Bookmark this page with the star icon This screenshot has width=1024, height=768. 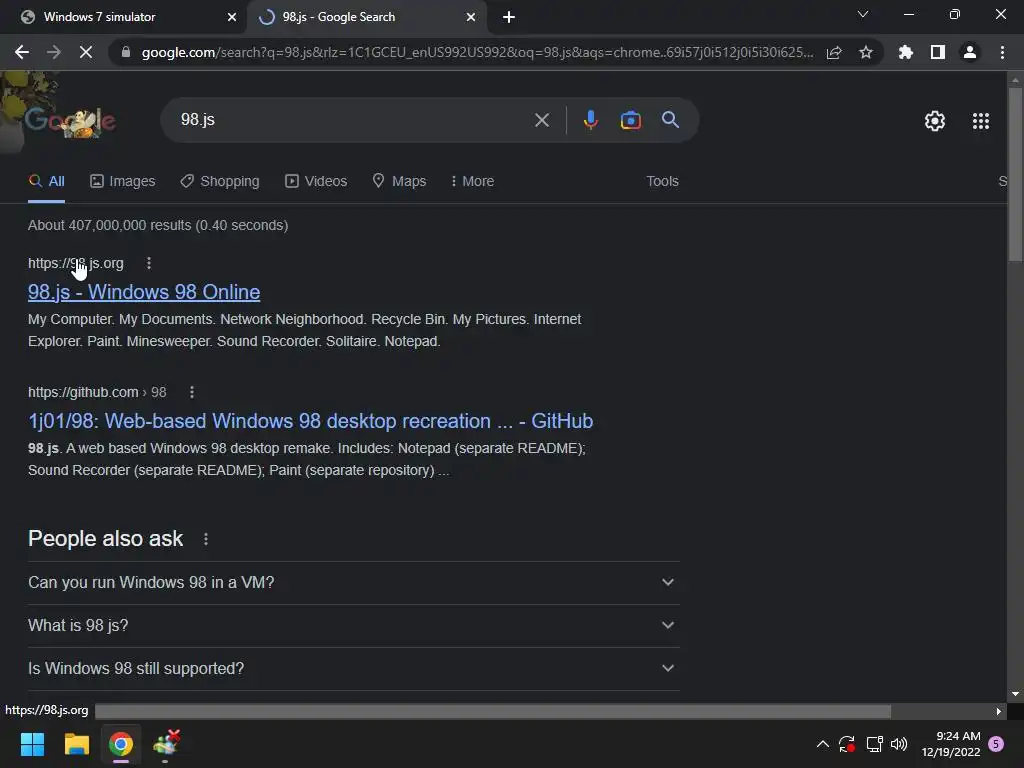(x=866, y=52)
